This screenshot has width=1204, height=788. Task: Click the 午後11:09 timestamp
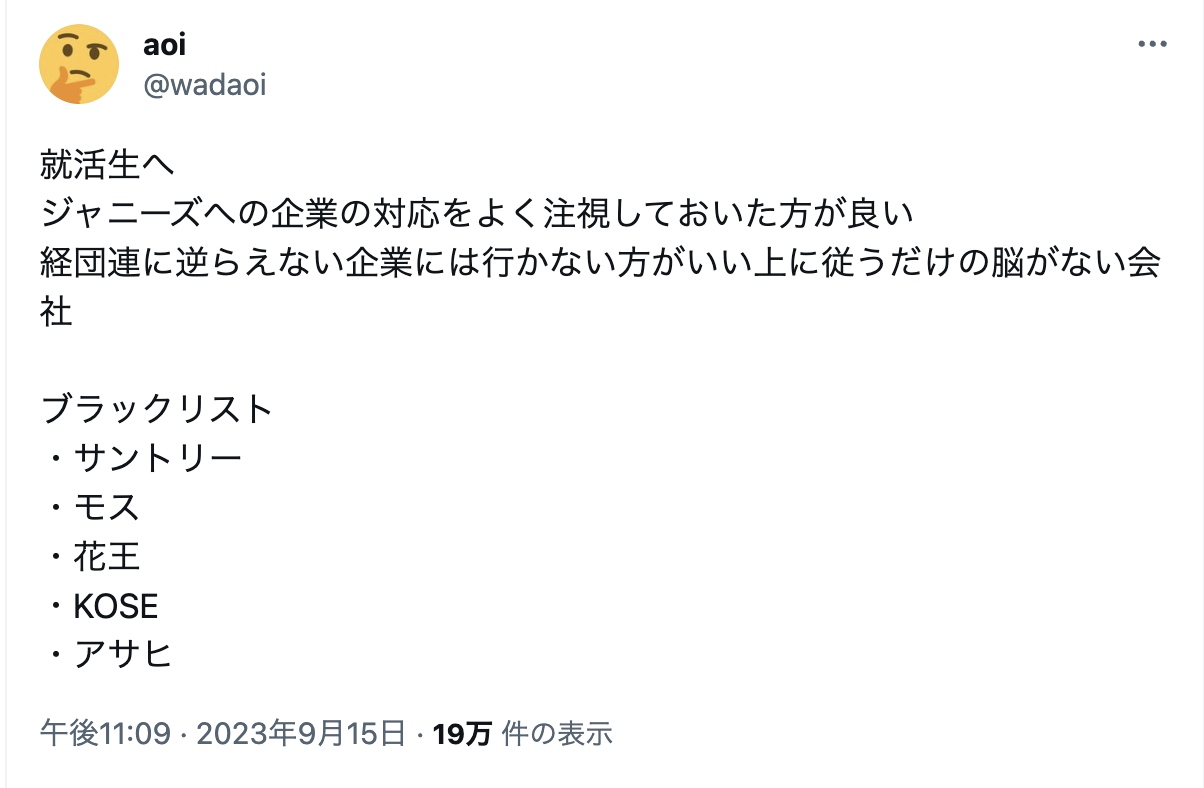[x=105, y=735]
